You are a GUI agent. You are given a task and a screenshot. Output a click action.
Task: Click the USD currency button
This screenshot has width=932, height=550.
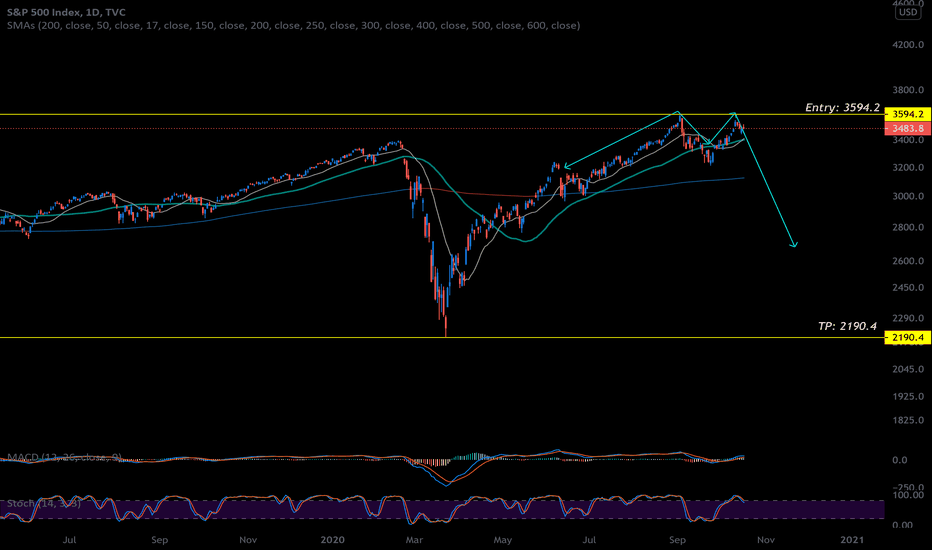(908, 12)
